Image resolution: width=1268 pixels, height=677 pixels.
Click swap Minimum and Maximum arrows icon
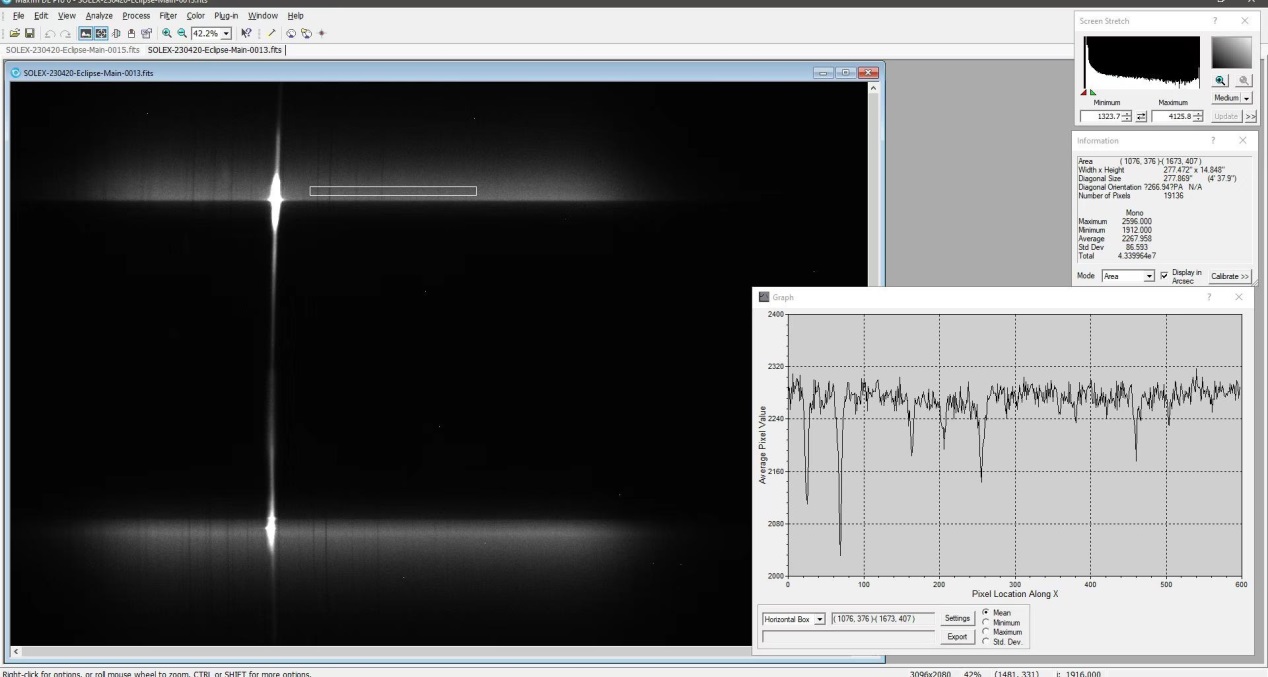point(1142,117)
